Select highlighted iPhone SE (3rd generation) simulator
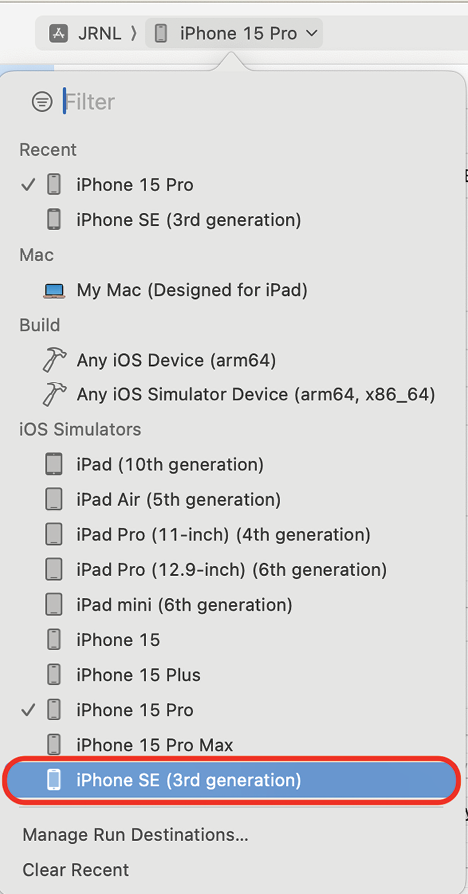Viewport: 468px width, 894px height. click(231, 780)
